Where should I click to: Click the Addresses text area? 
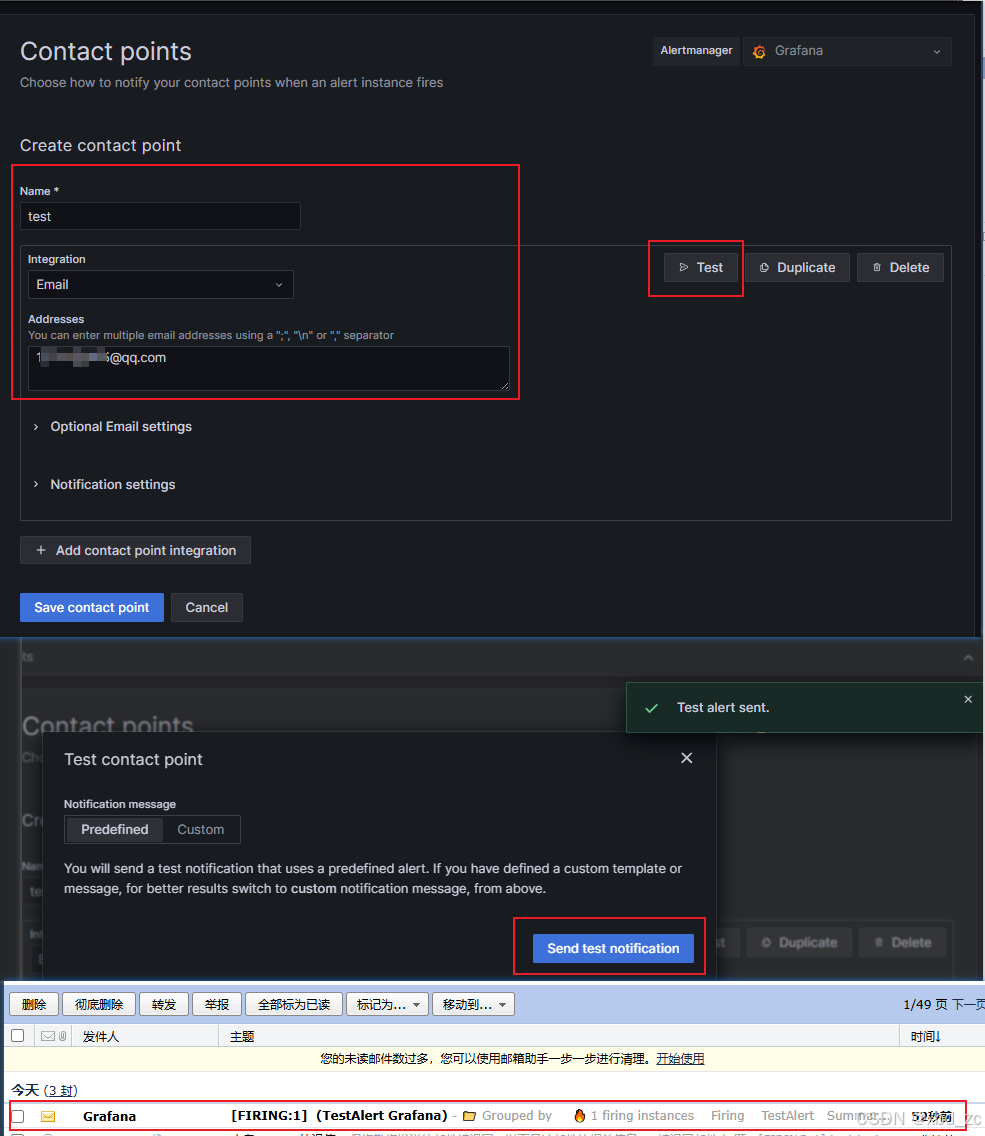click(x=269, y=368)
